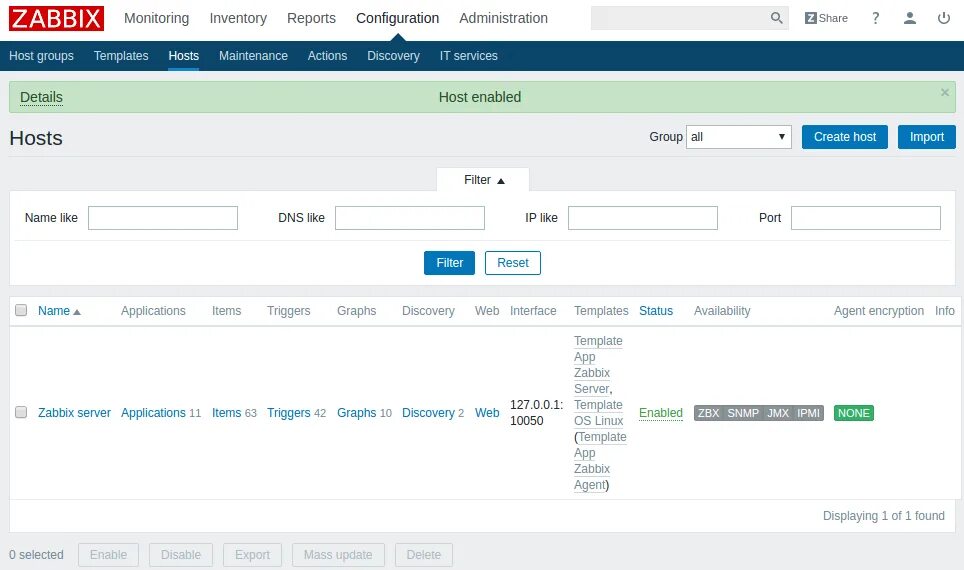
Task: Collapse the Filter panel tab
Action: [483, 180]
